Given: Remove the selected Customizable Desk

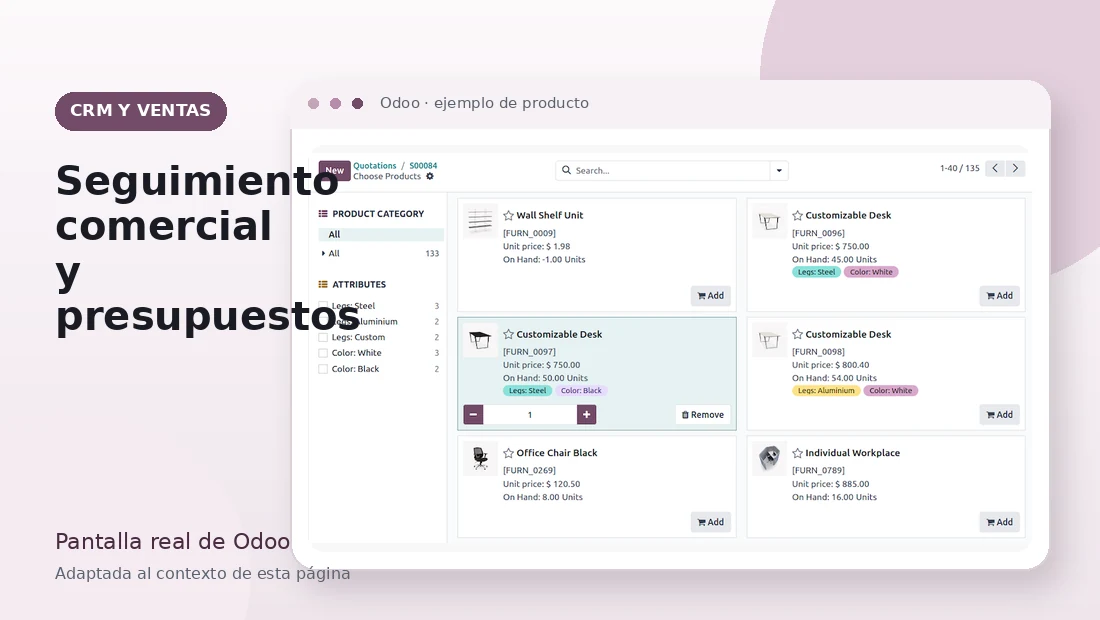Looking at the screenshot, I should click(x=703, y=415).
